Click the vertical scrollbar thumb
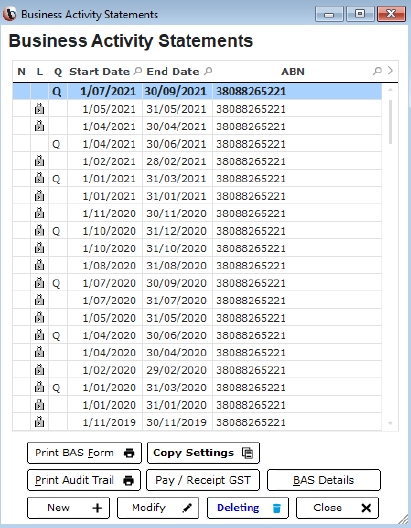This screenshot has height=528, width=411. (x=390, y=122)
